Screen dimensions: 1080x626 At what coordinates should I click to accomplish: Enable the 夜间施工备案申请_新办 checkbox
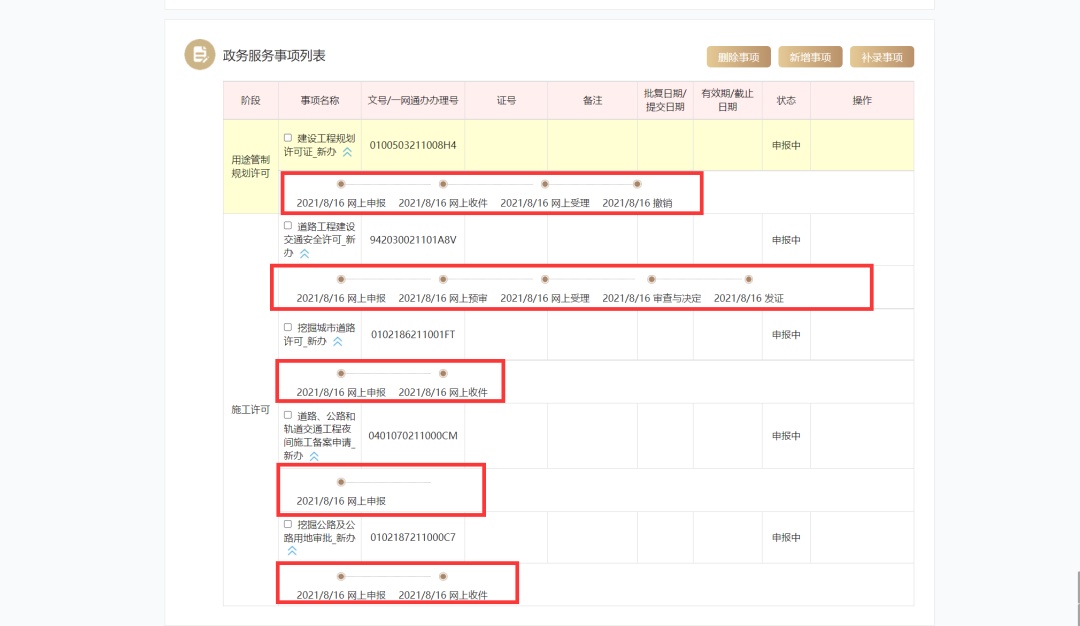tap(288, 415)
